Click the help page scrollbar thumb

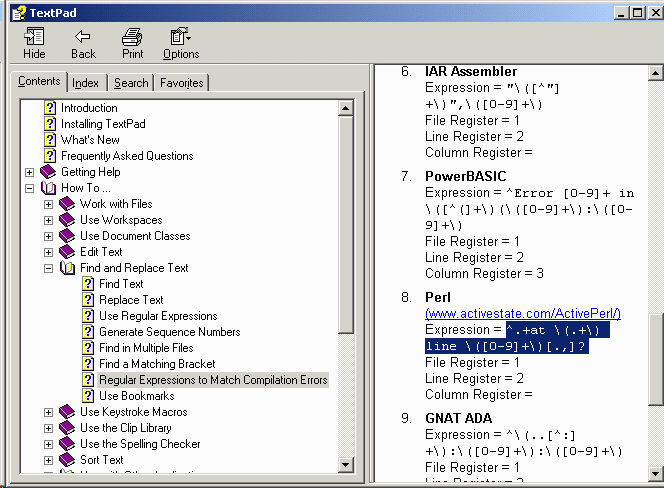(655, 359)
